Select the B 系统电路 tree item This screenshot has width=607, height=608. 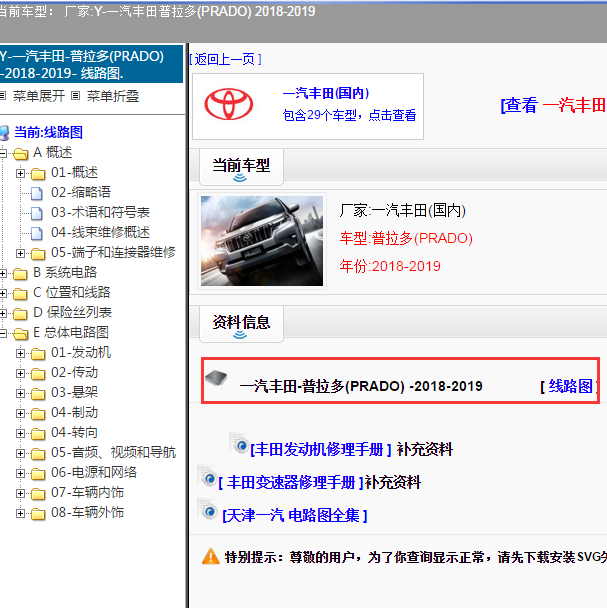point(65,272)
